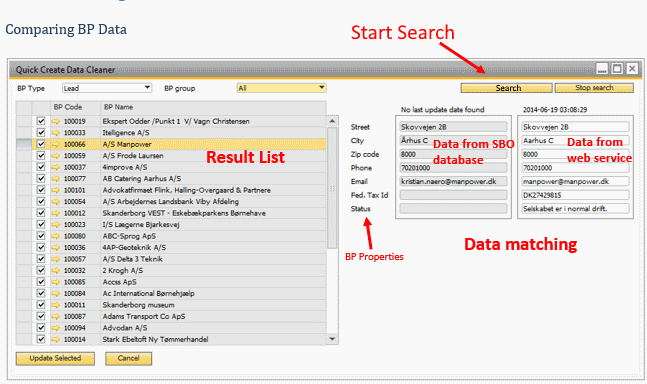Uncheck Ekspert Odder row checkbox
This screenshot has height=384, width=647.
tap(41, 121)
